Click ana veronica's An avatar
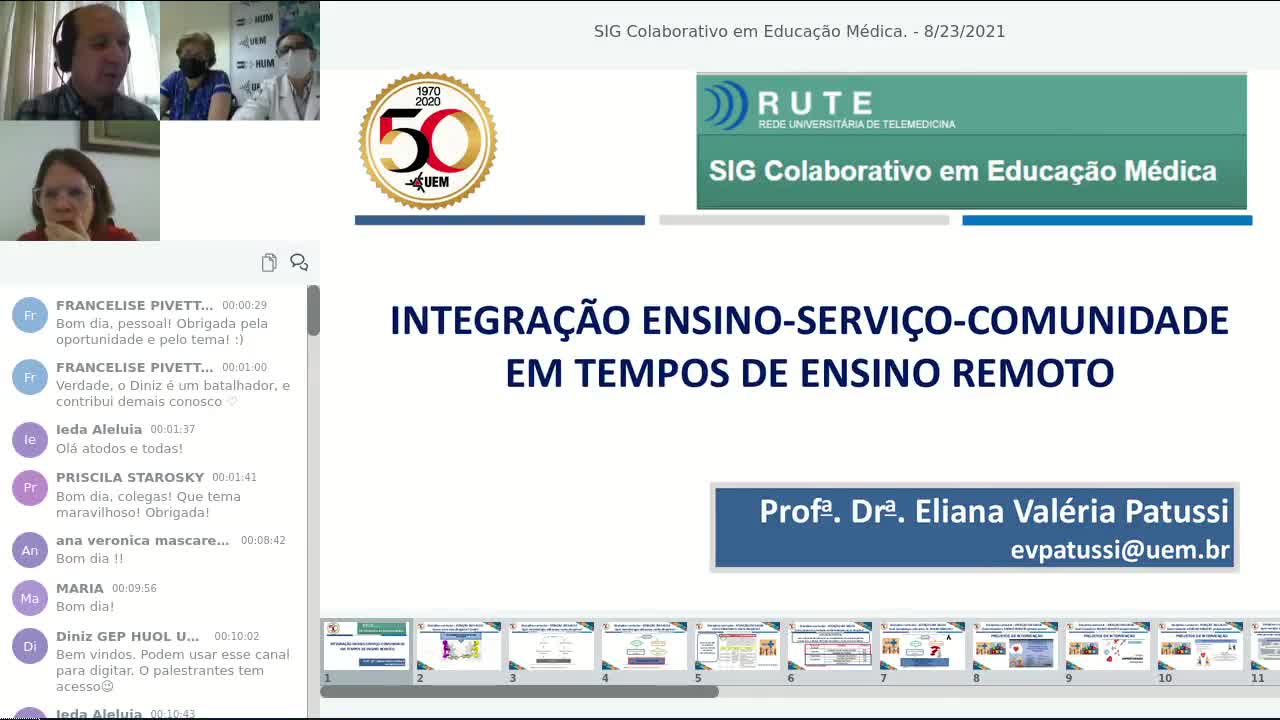 click(x=30, y=550)
